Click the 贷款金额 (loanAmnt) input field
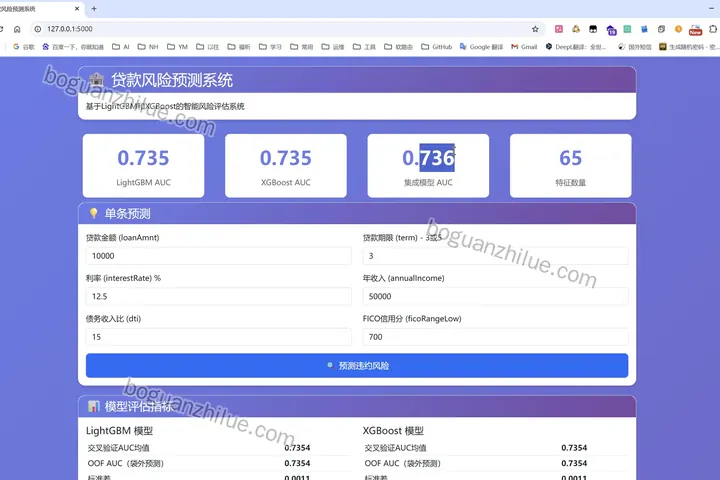The height and width of the screenshot is (480, 720). 219,256
